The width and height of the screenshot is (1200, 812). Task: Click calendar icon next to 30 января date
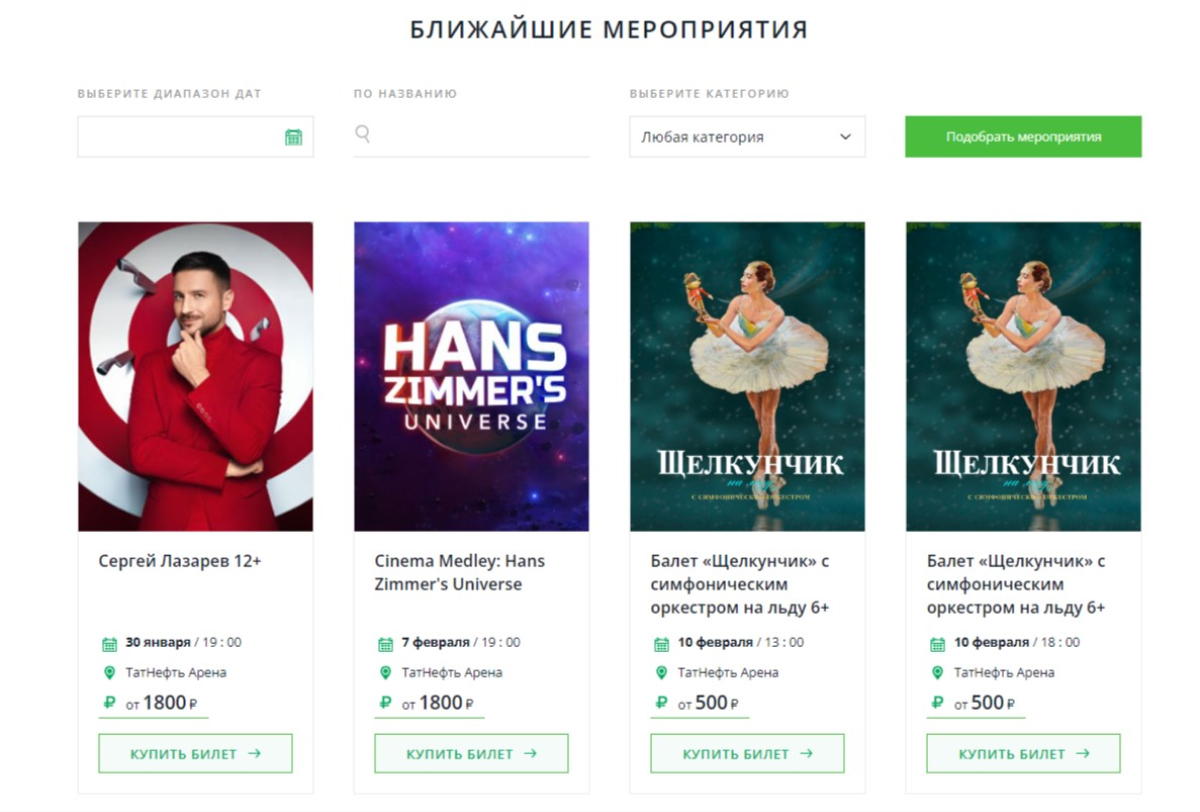109,644
